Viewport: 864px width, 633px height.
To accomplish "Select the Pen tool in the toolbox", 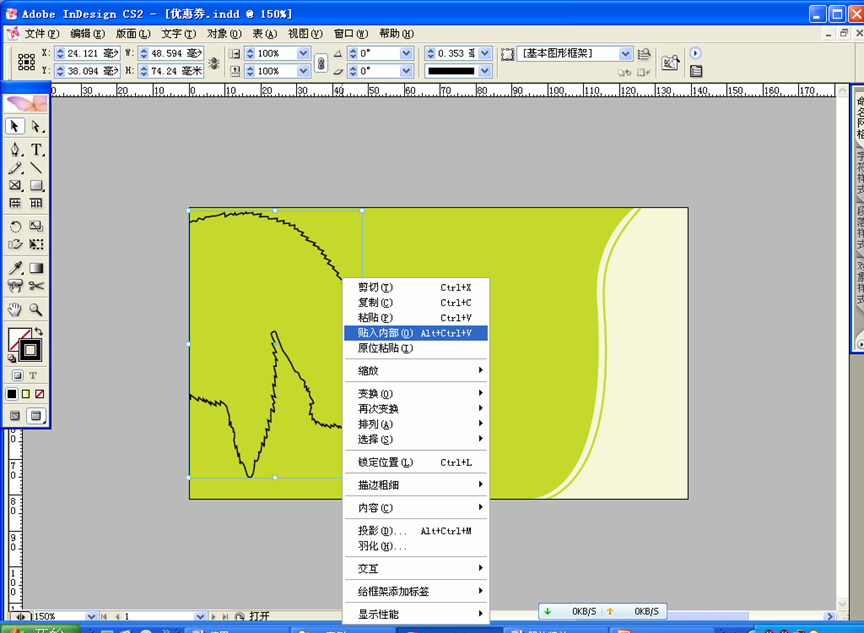I will pos(15,150).
